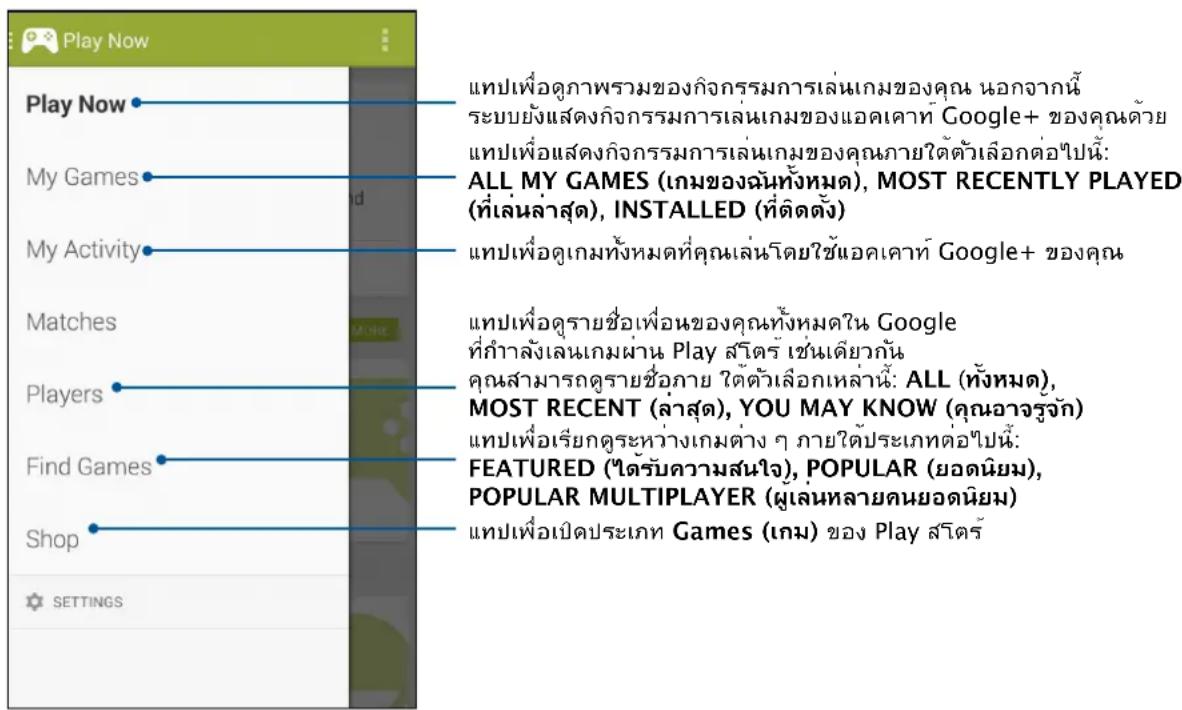Screen dimensions: 1182x710
Task: Tap the green MORE button behind drawer
Action: pyautogui.click(x=374, y=330)
